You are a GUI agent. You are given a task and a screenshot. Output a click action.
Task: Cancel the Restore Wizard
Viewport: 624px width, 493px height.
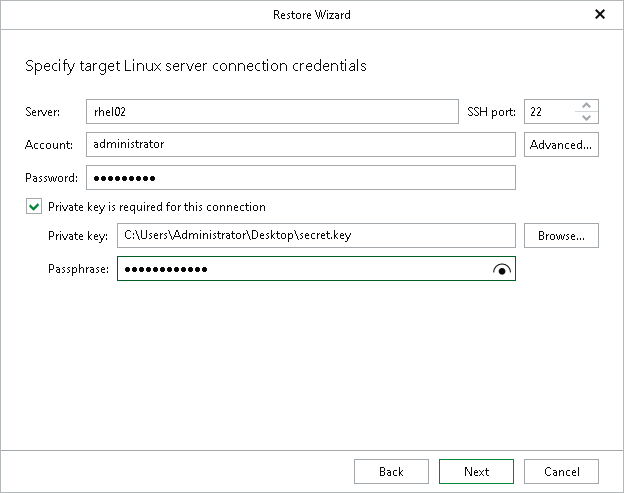561,472
